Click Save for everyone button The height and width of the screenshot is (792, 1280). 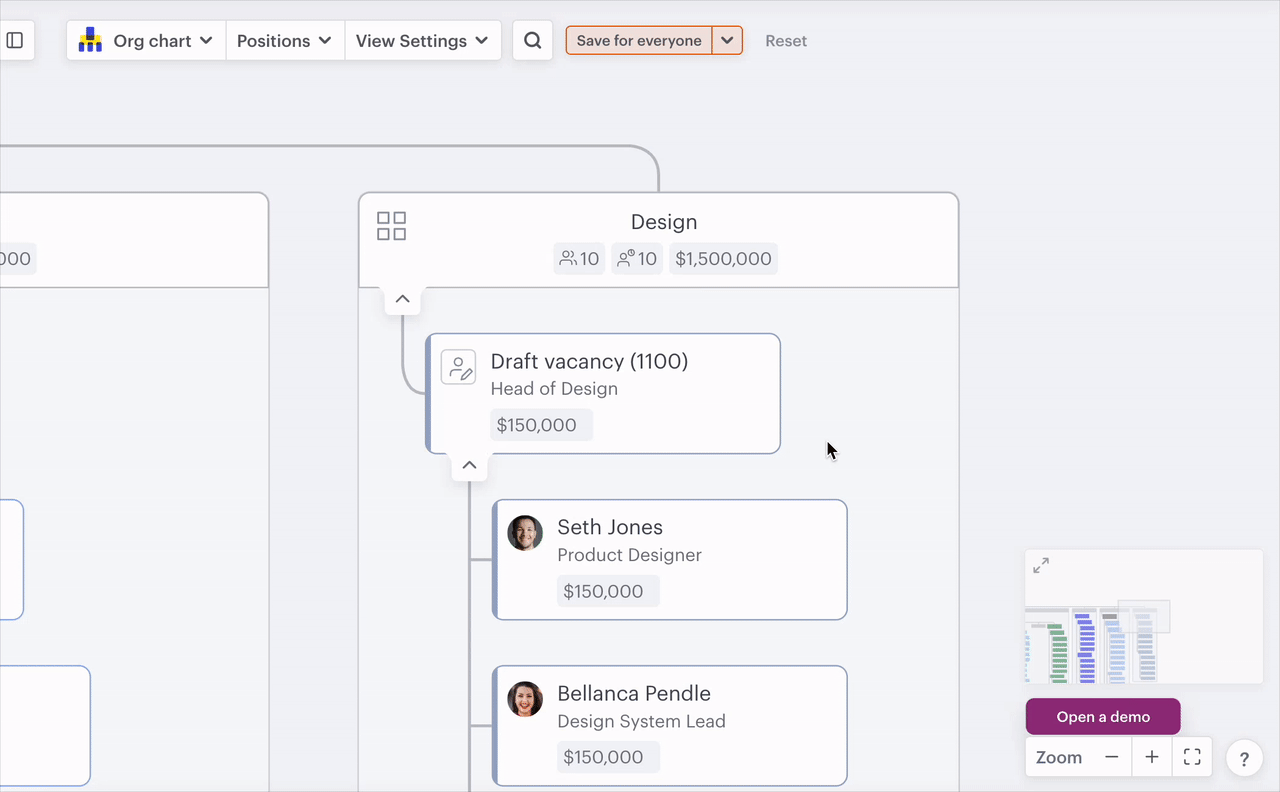tap(639, 41)
